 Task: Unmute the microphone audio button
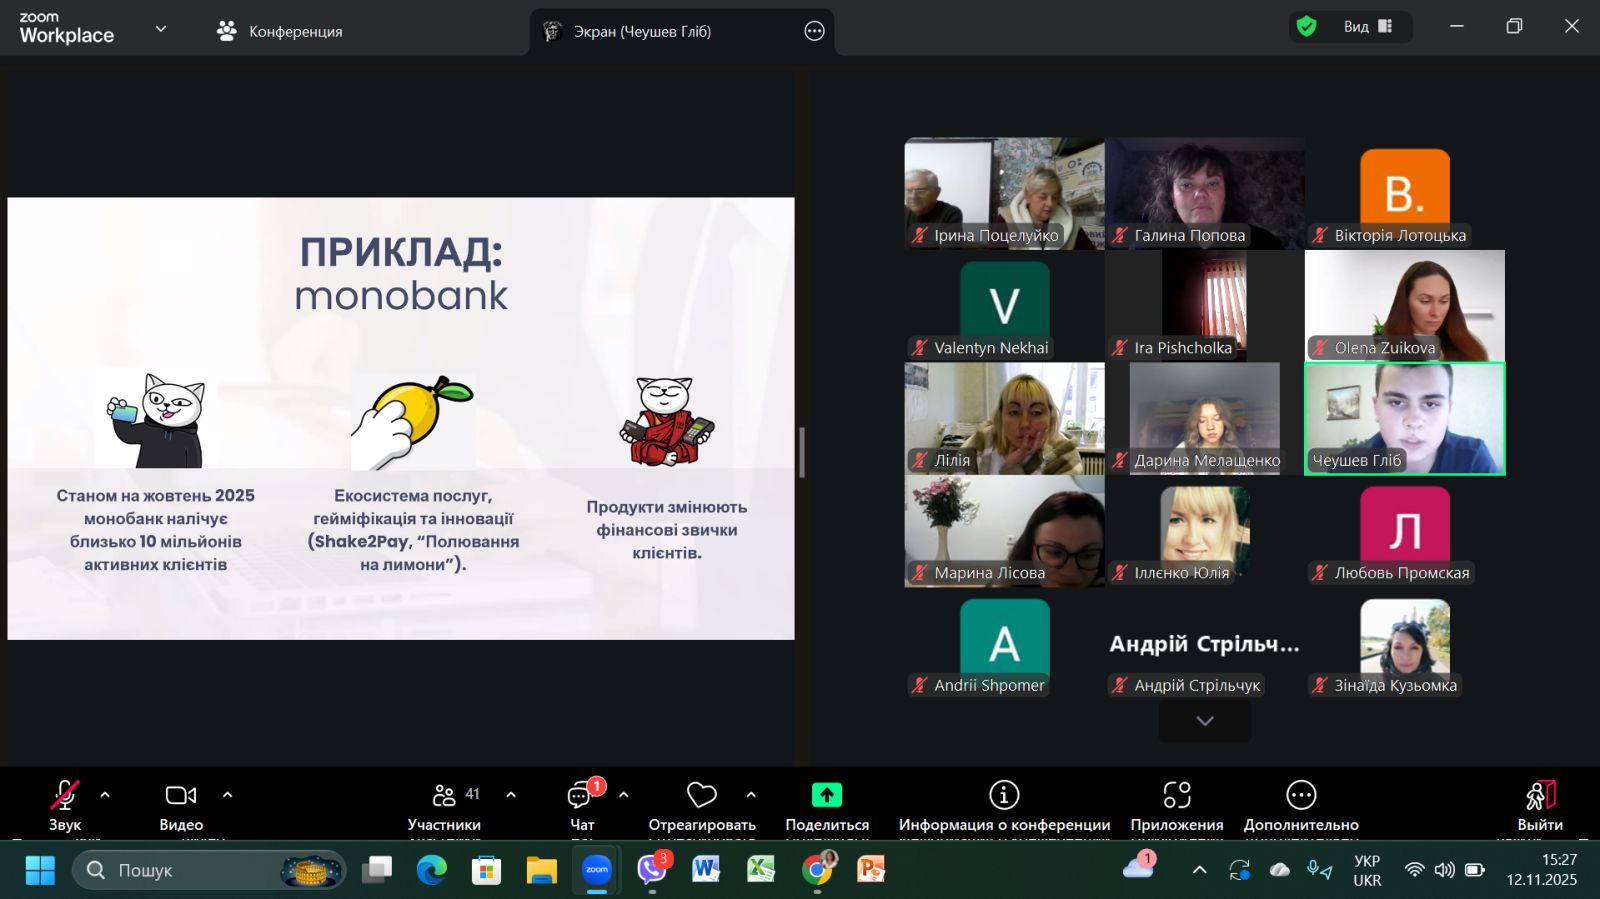click(x=65, y=796)
